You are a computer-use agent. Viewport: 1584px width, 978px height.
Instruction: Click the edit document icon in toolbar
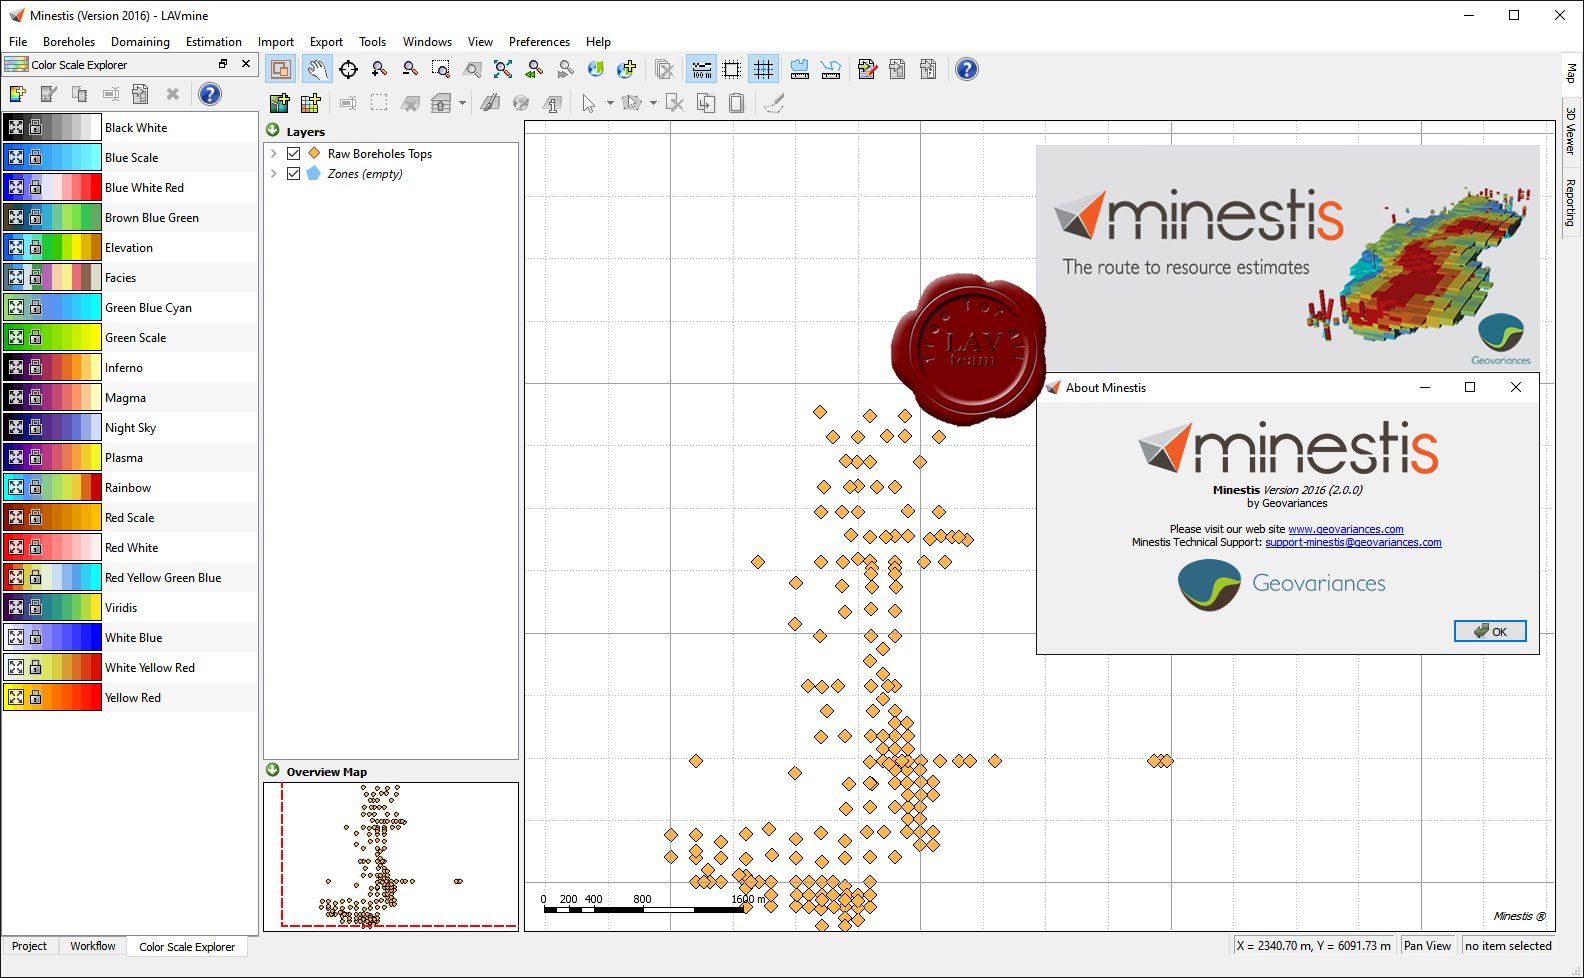[867, 69]
